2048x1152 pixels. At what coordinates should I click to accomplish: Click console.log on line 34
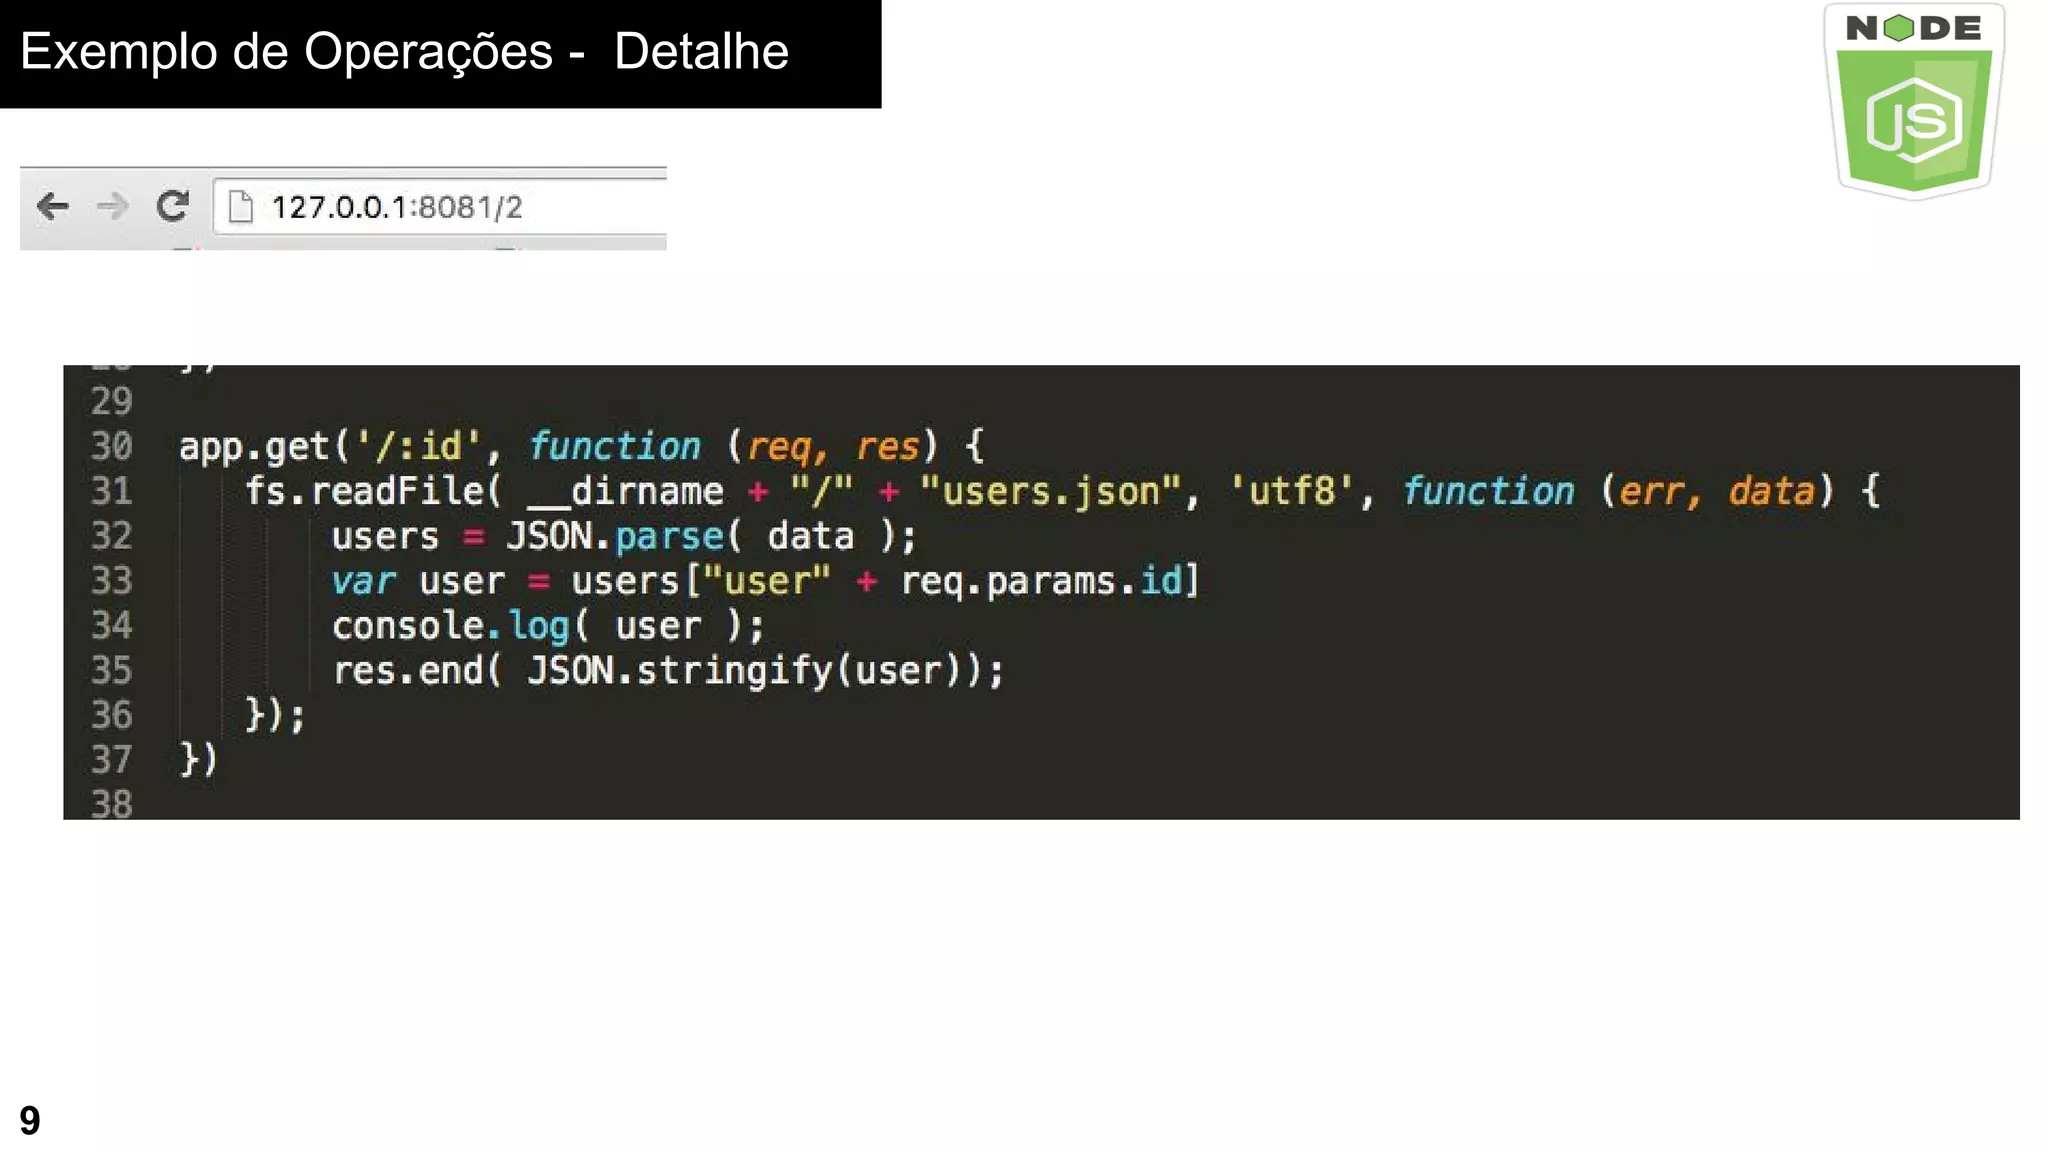pos(450,626)
